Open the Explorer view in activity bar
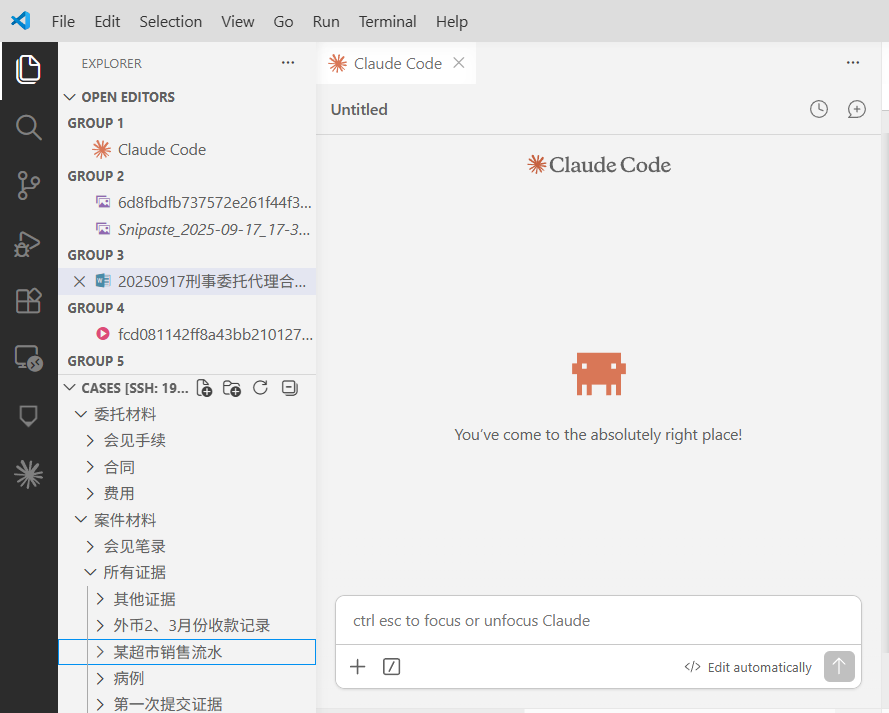 coord(28,70)
